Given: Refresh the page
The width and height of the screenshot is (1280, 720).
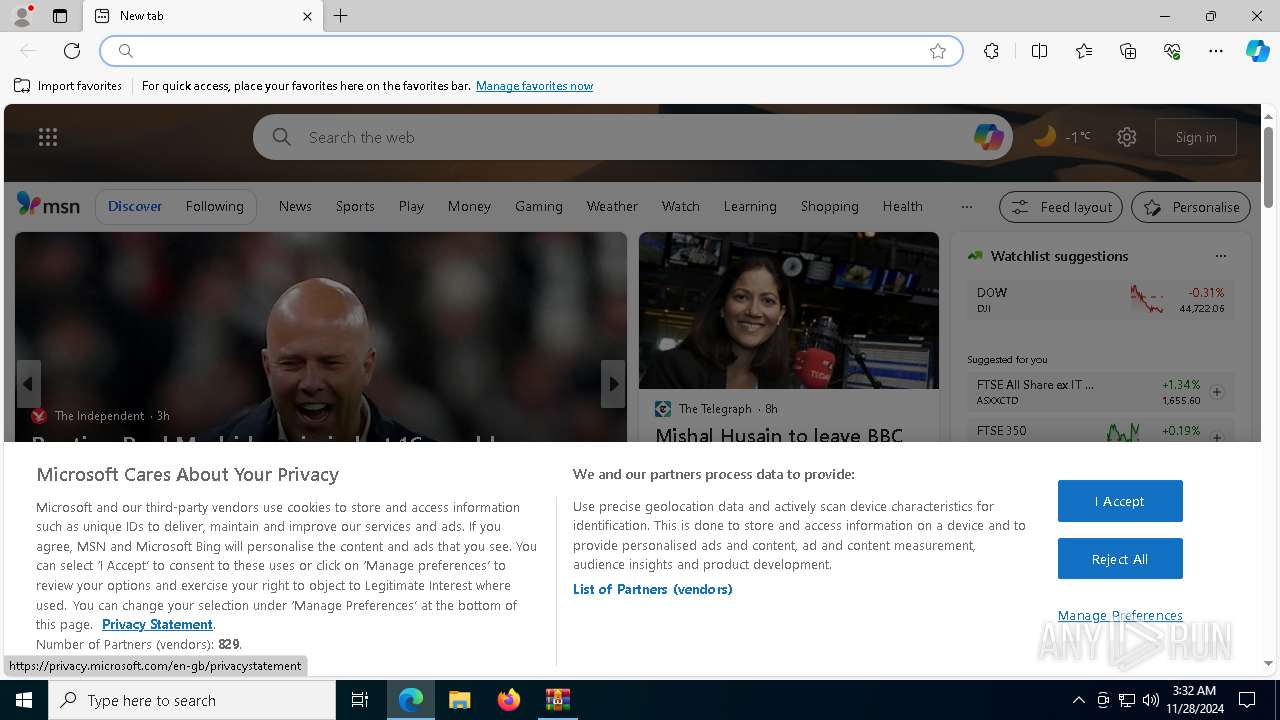Looking at the screenshot, I should point(72,51).
